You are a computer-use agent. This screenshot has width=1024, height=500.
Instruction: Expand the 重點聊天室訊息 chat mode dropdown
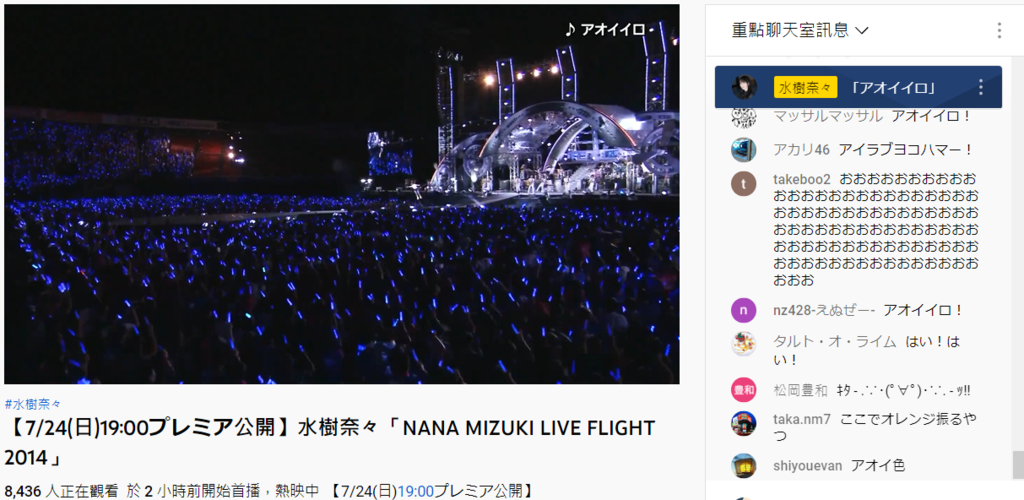point(801,30)
